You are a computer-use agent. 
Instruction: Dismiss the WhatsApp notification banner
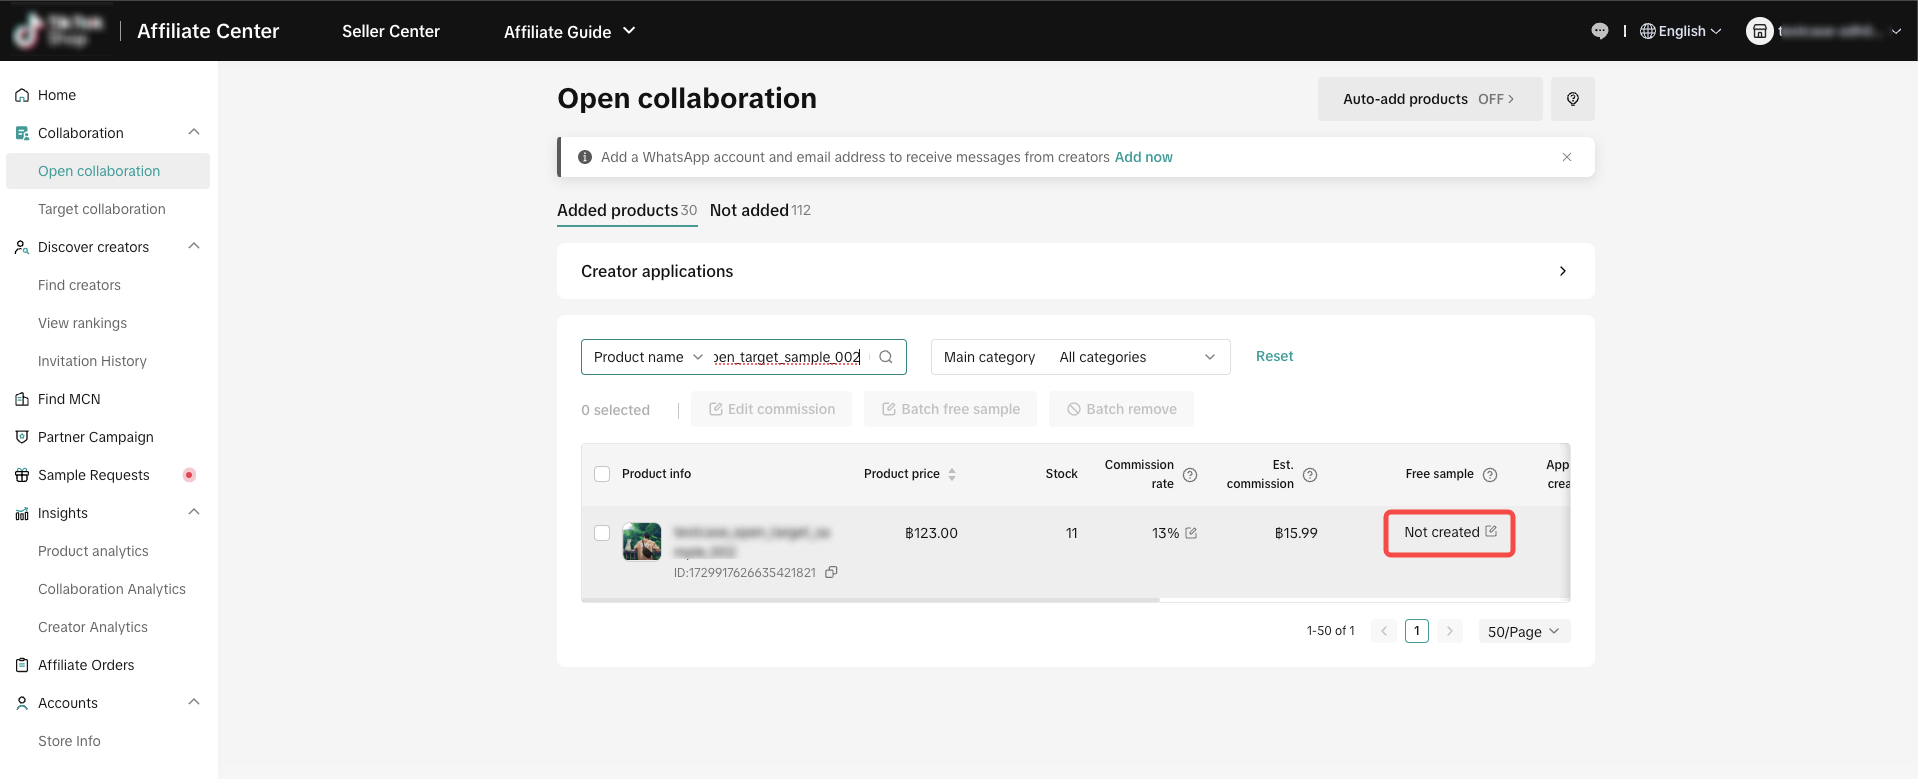[1566, 157]
